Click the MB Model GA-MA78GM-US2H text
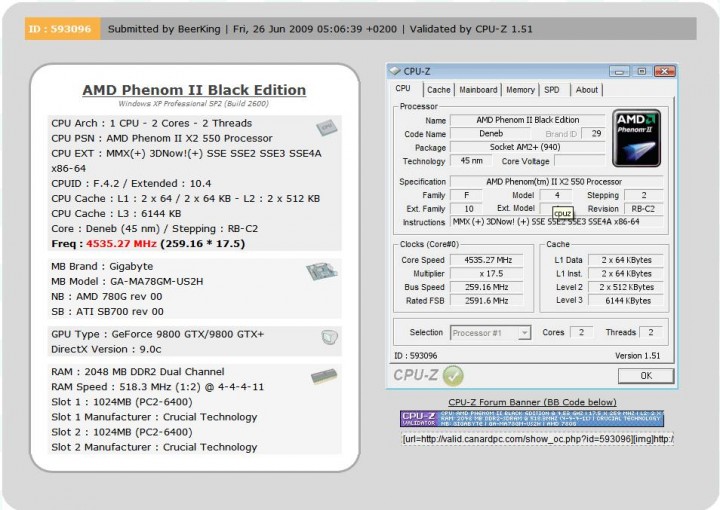Screen dimensions: 720x510 pyautogui.click(x=127, y=281)
